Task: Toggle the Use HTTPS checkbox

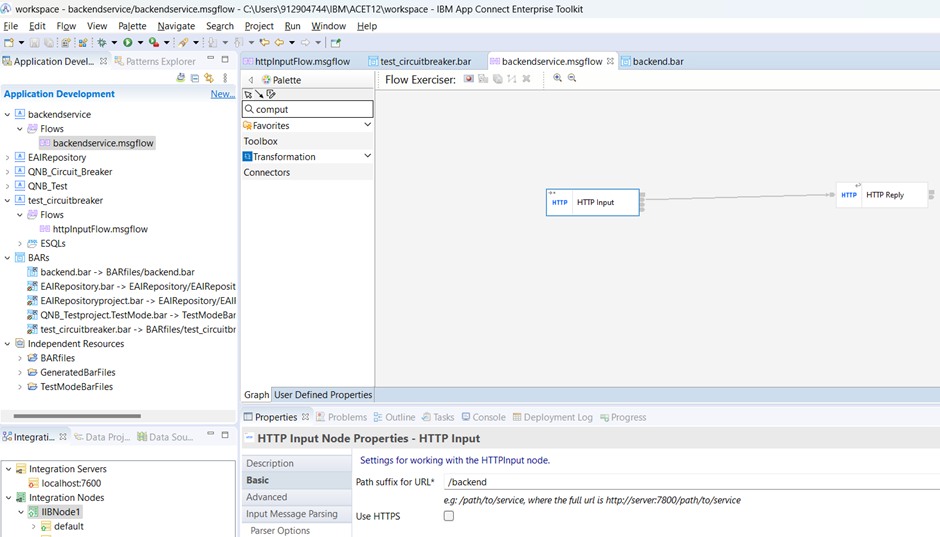Action: pos(448,516)
